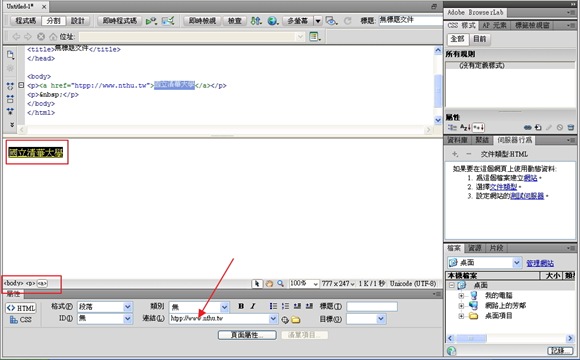Switch properties to HTML mode
Viewport: 580px width, 360px height.
(21, 308)
